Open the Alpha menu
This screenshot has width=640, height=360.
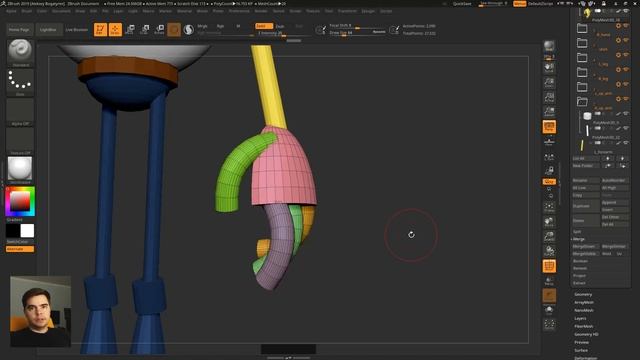coord(11,11)
